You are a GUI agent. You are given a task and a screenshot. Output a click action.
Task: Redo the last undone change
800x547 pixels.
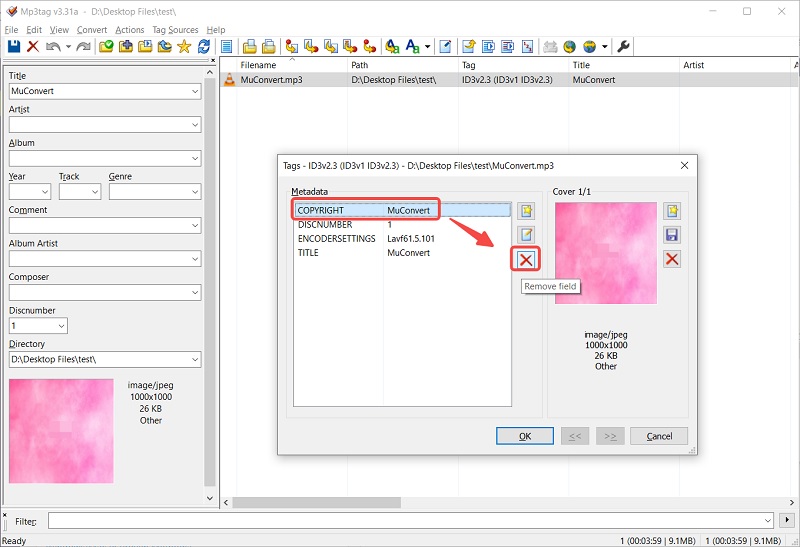[84, 46]
